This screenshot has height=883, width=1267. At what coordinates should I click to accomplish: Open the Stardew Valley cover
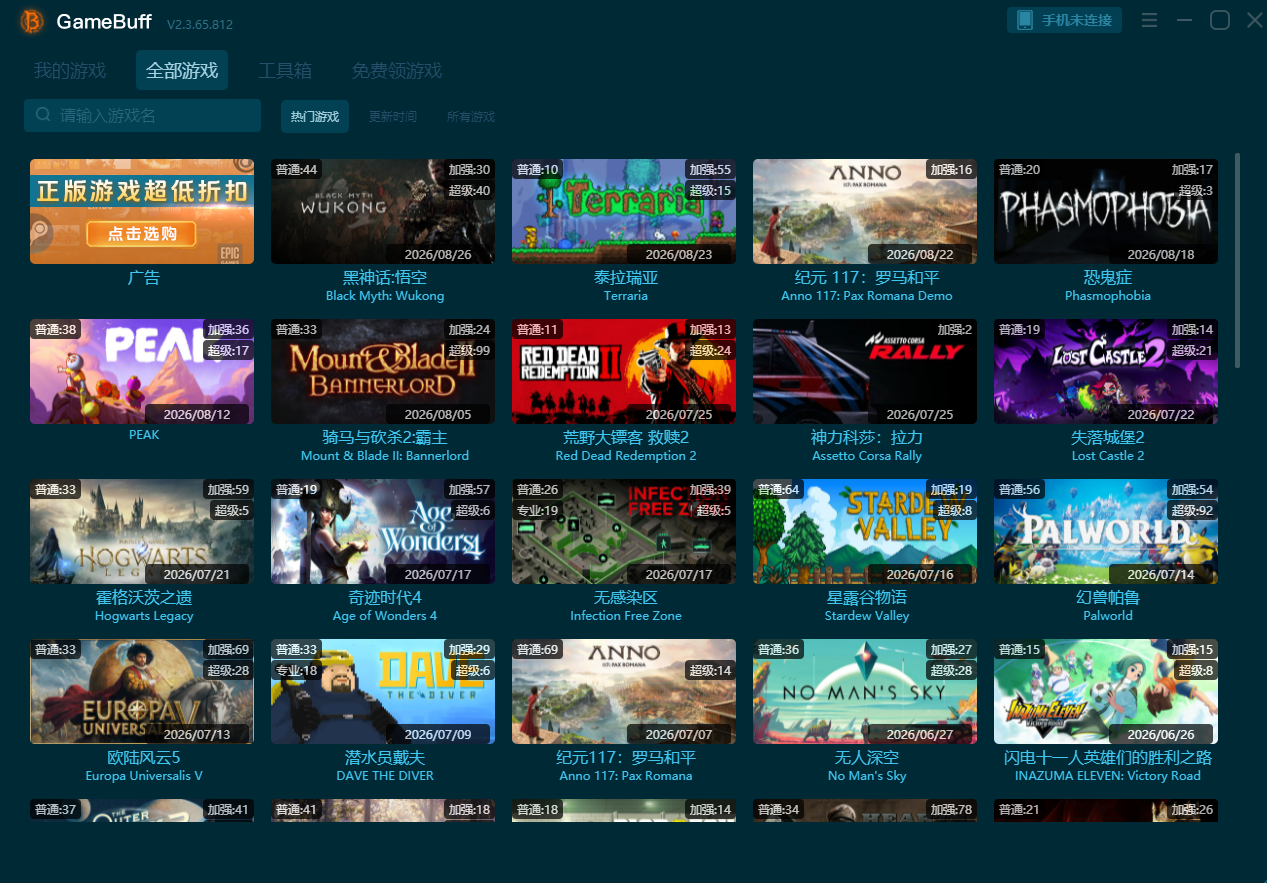[x=865, y=531]
